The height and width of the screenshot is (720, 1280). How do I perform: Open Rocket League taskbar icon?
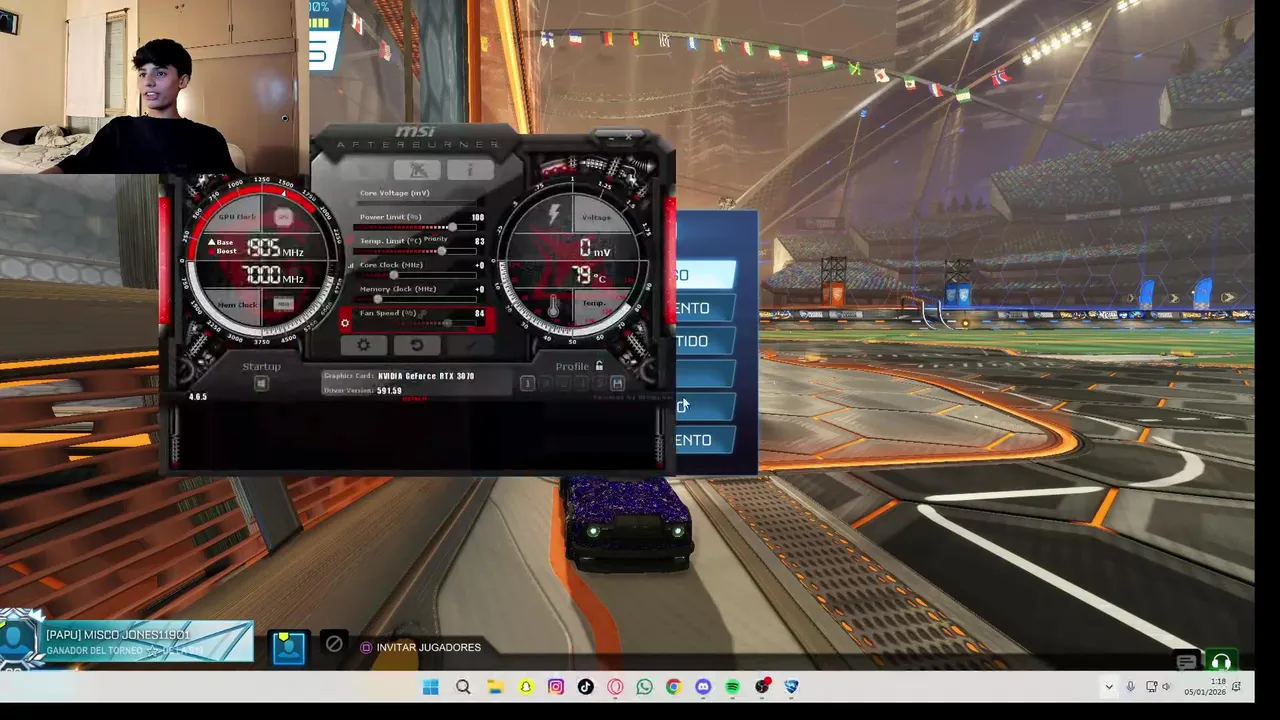(791, 687)
